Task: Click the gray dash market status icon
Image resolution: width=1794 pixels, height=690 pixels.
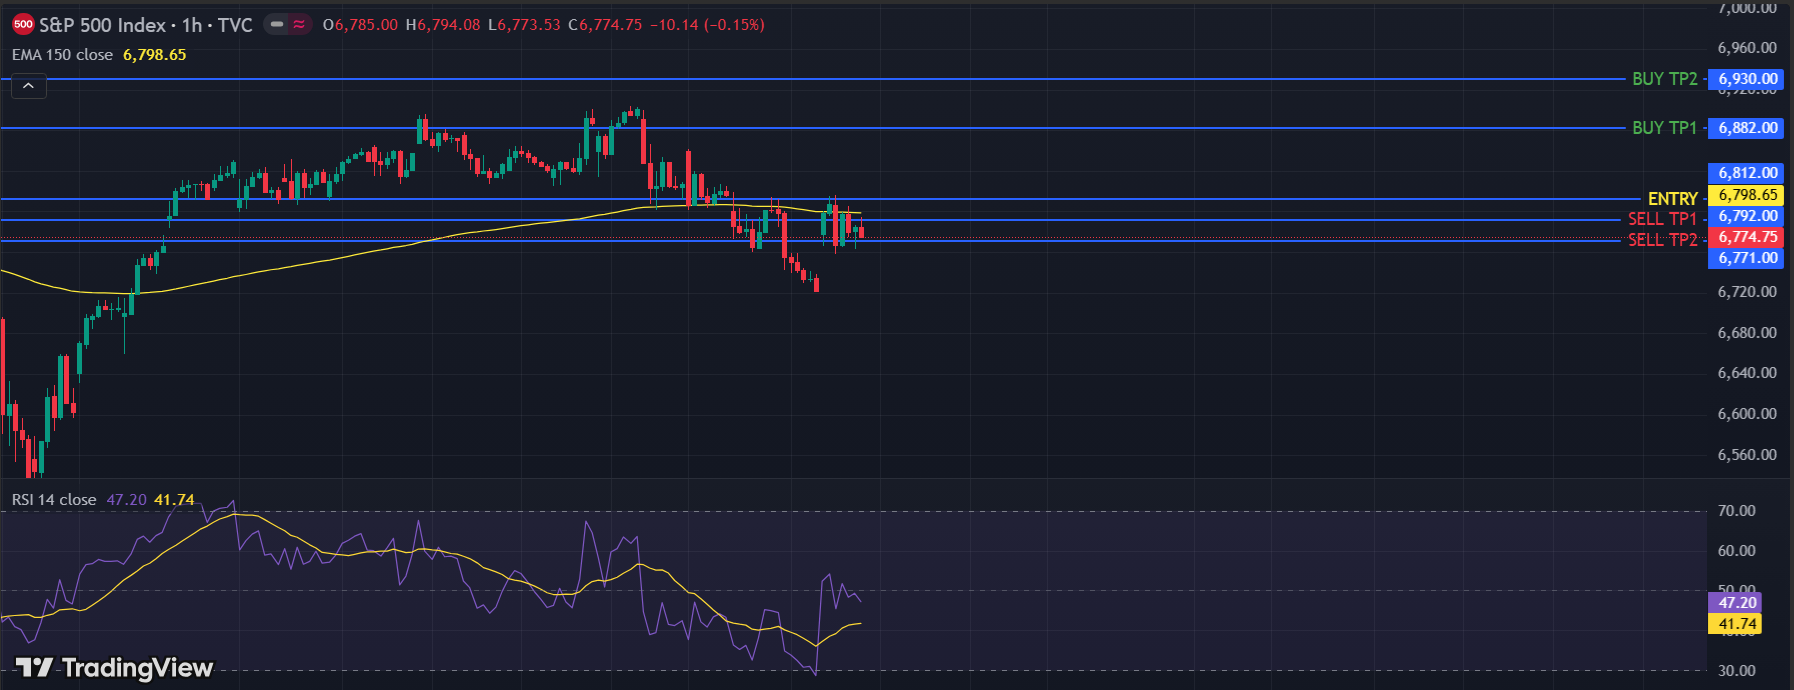Action: (x=277, y=24)
